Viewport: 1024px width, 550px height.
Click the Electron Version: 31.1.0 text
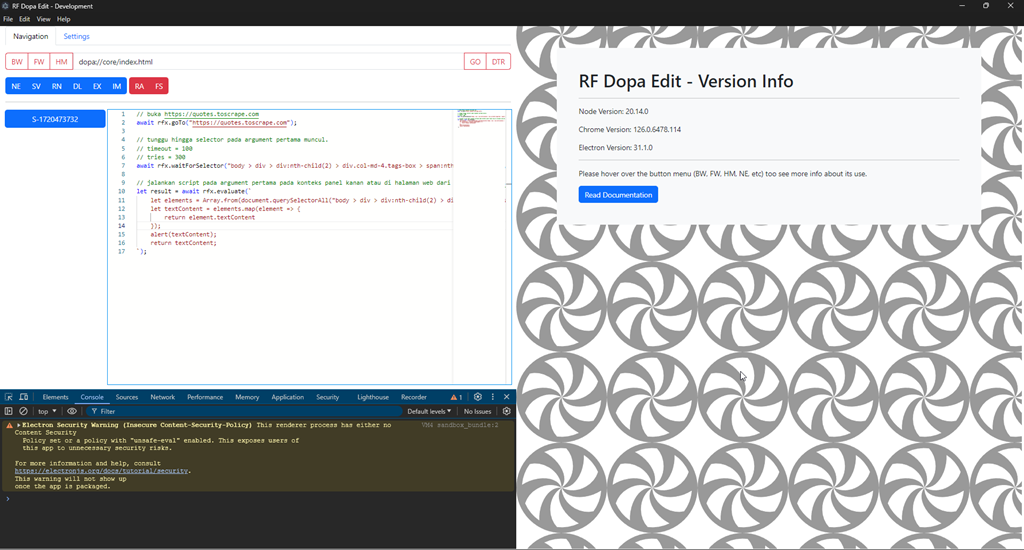click(615, 148)
